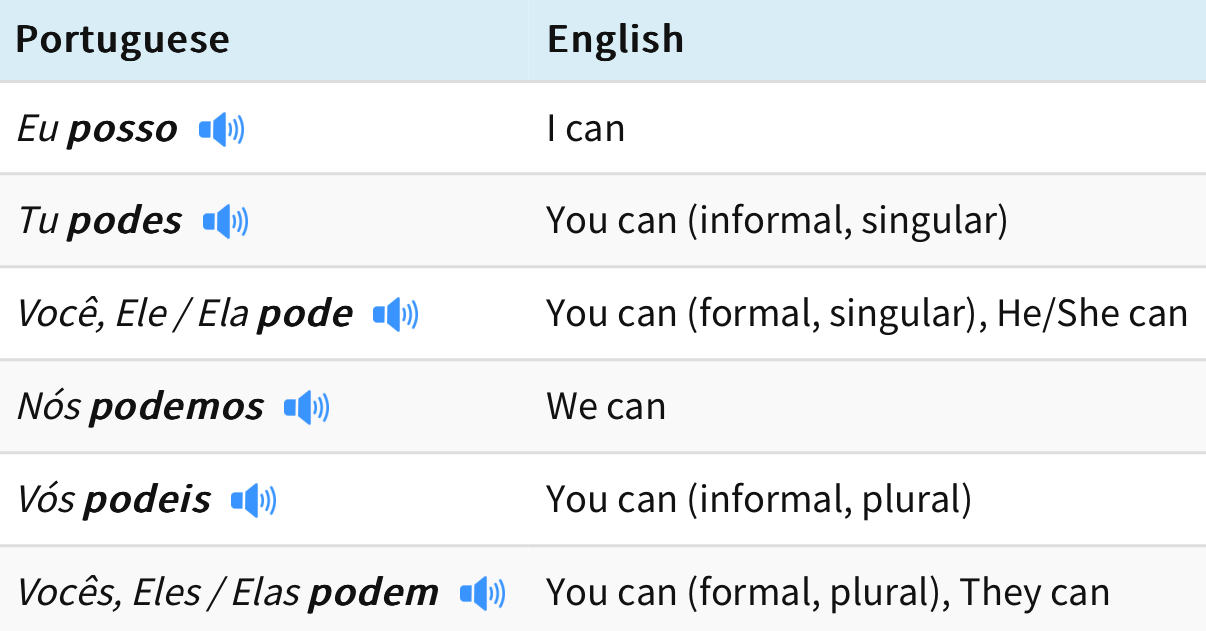The height and width of the screenshot is (631, 1206).
Task: Click the bold word podeis
Action: point(147,500)
